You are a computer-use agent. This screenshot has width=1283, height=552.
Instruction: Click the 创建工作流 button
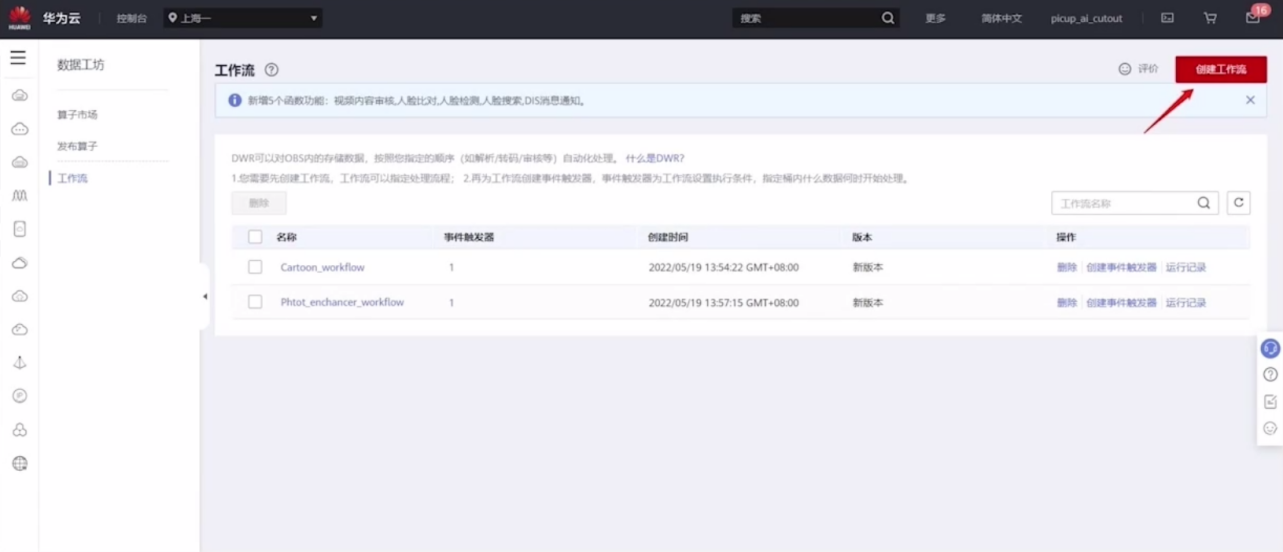click(x=1221, y=69)
